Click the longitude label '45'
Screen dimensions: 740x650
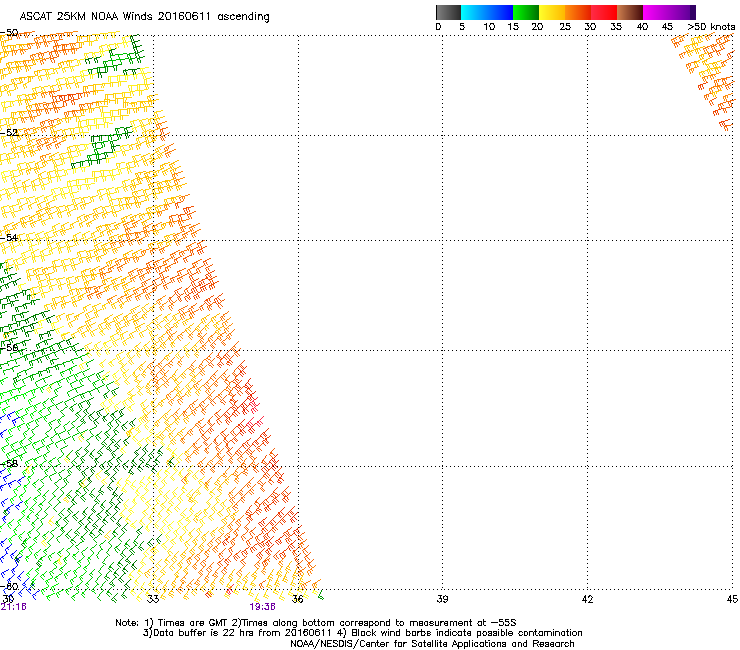pyautogui.click(x=732, y=599)
